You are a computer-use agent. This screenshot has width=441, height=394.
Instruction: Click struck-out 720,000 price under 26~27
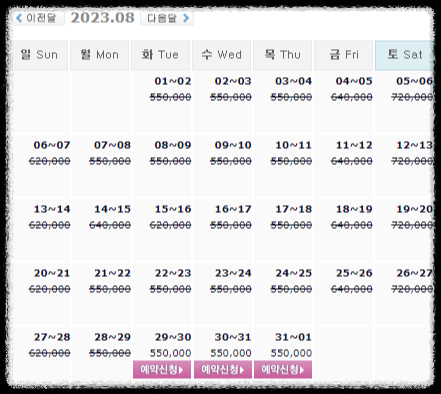[412, 289]
